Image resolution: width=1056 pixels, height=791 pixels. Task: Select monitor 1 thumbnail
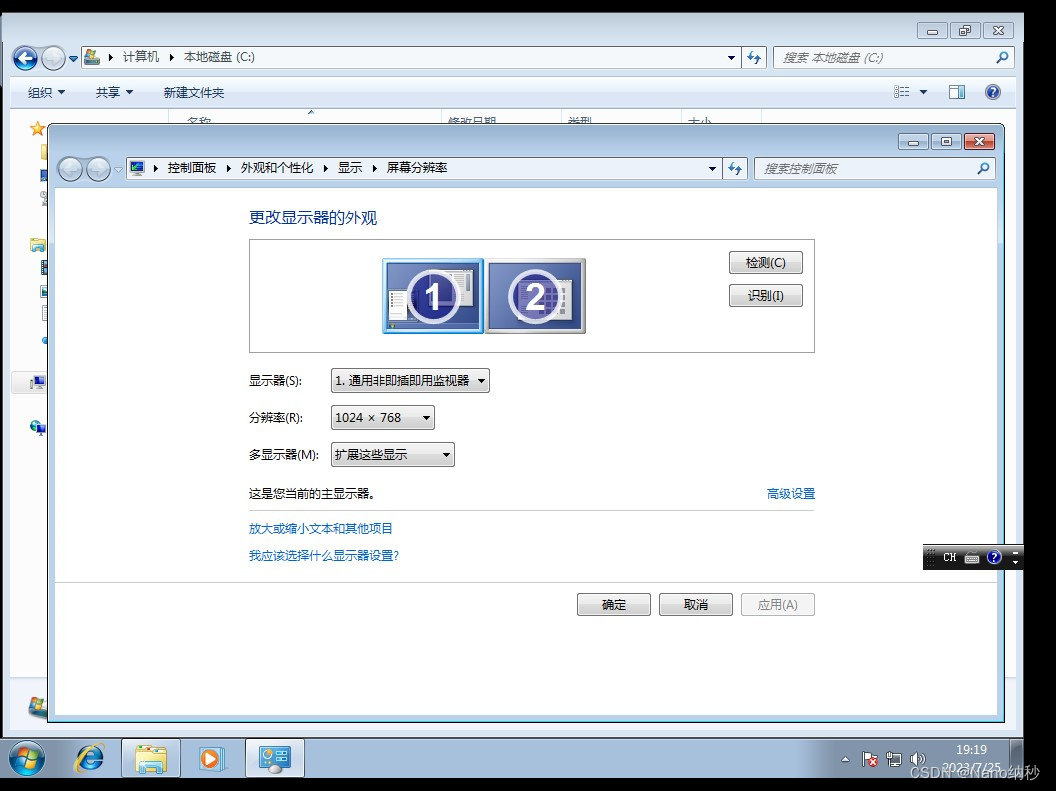[x=433, y=296]
